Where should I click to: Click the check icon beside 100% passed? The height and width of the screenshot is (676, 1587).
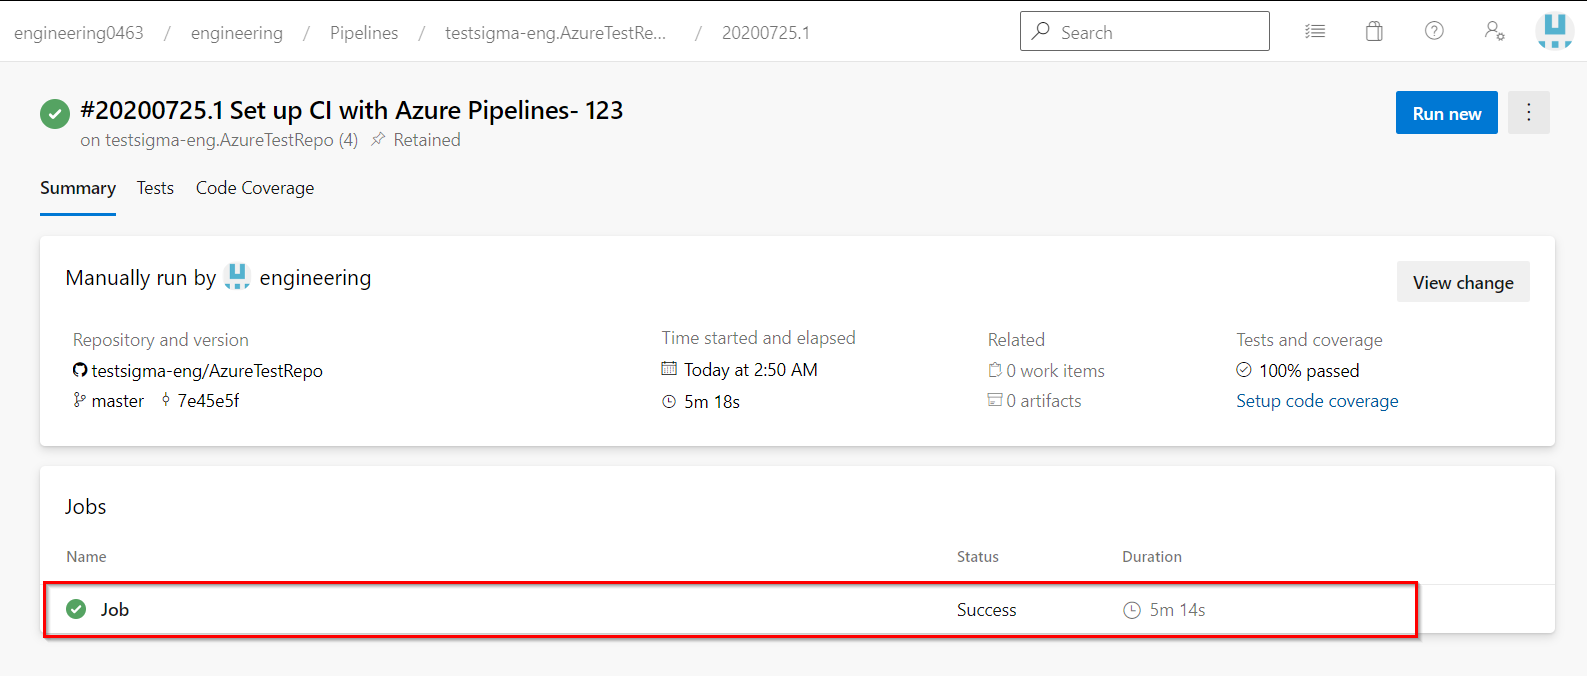coord(1244,370)
